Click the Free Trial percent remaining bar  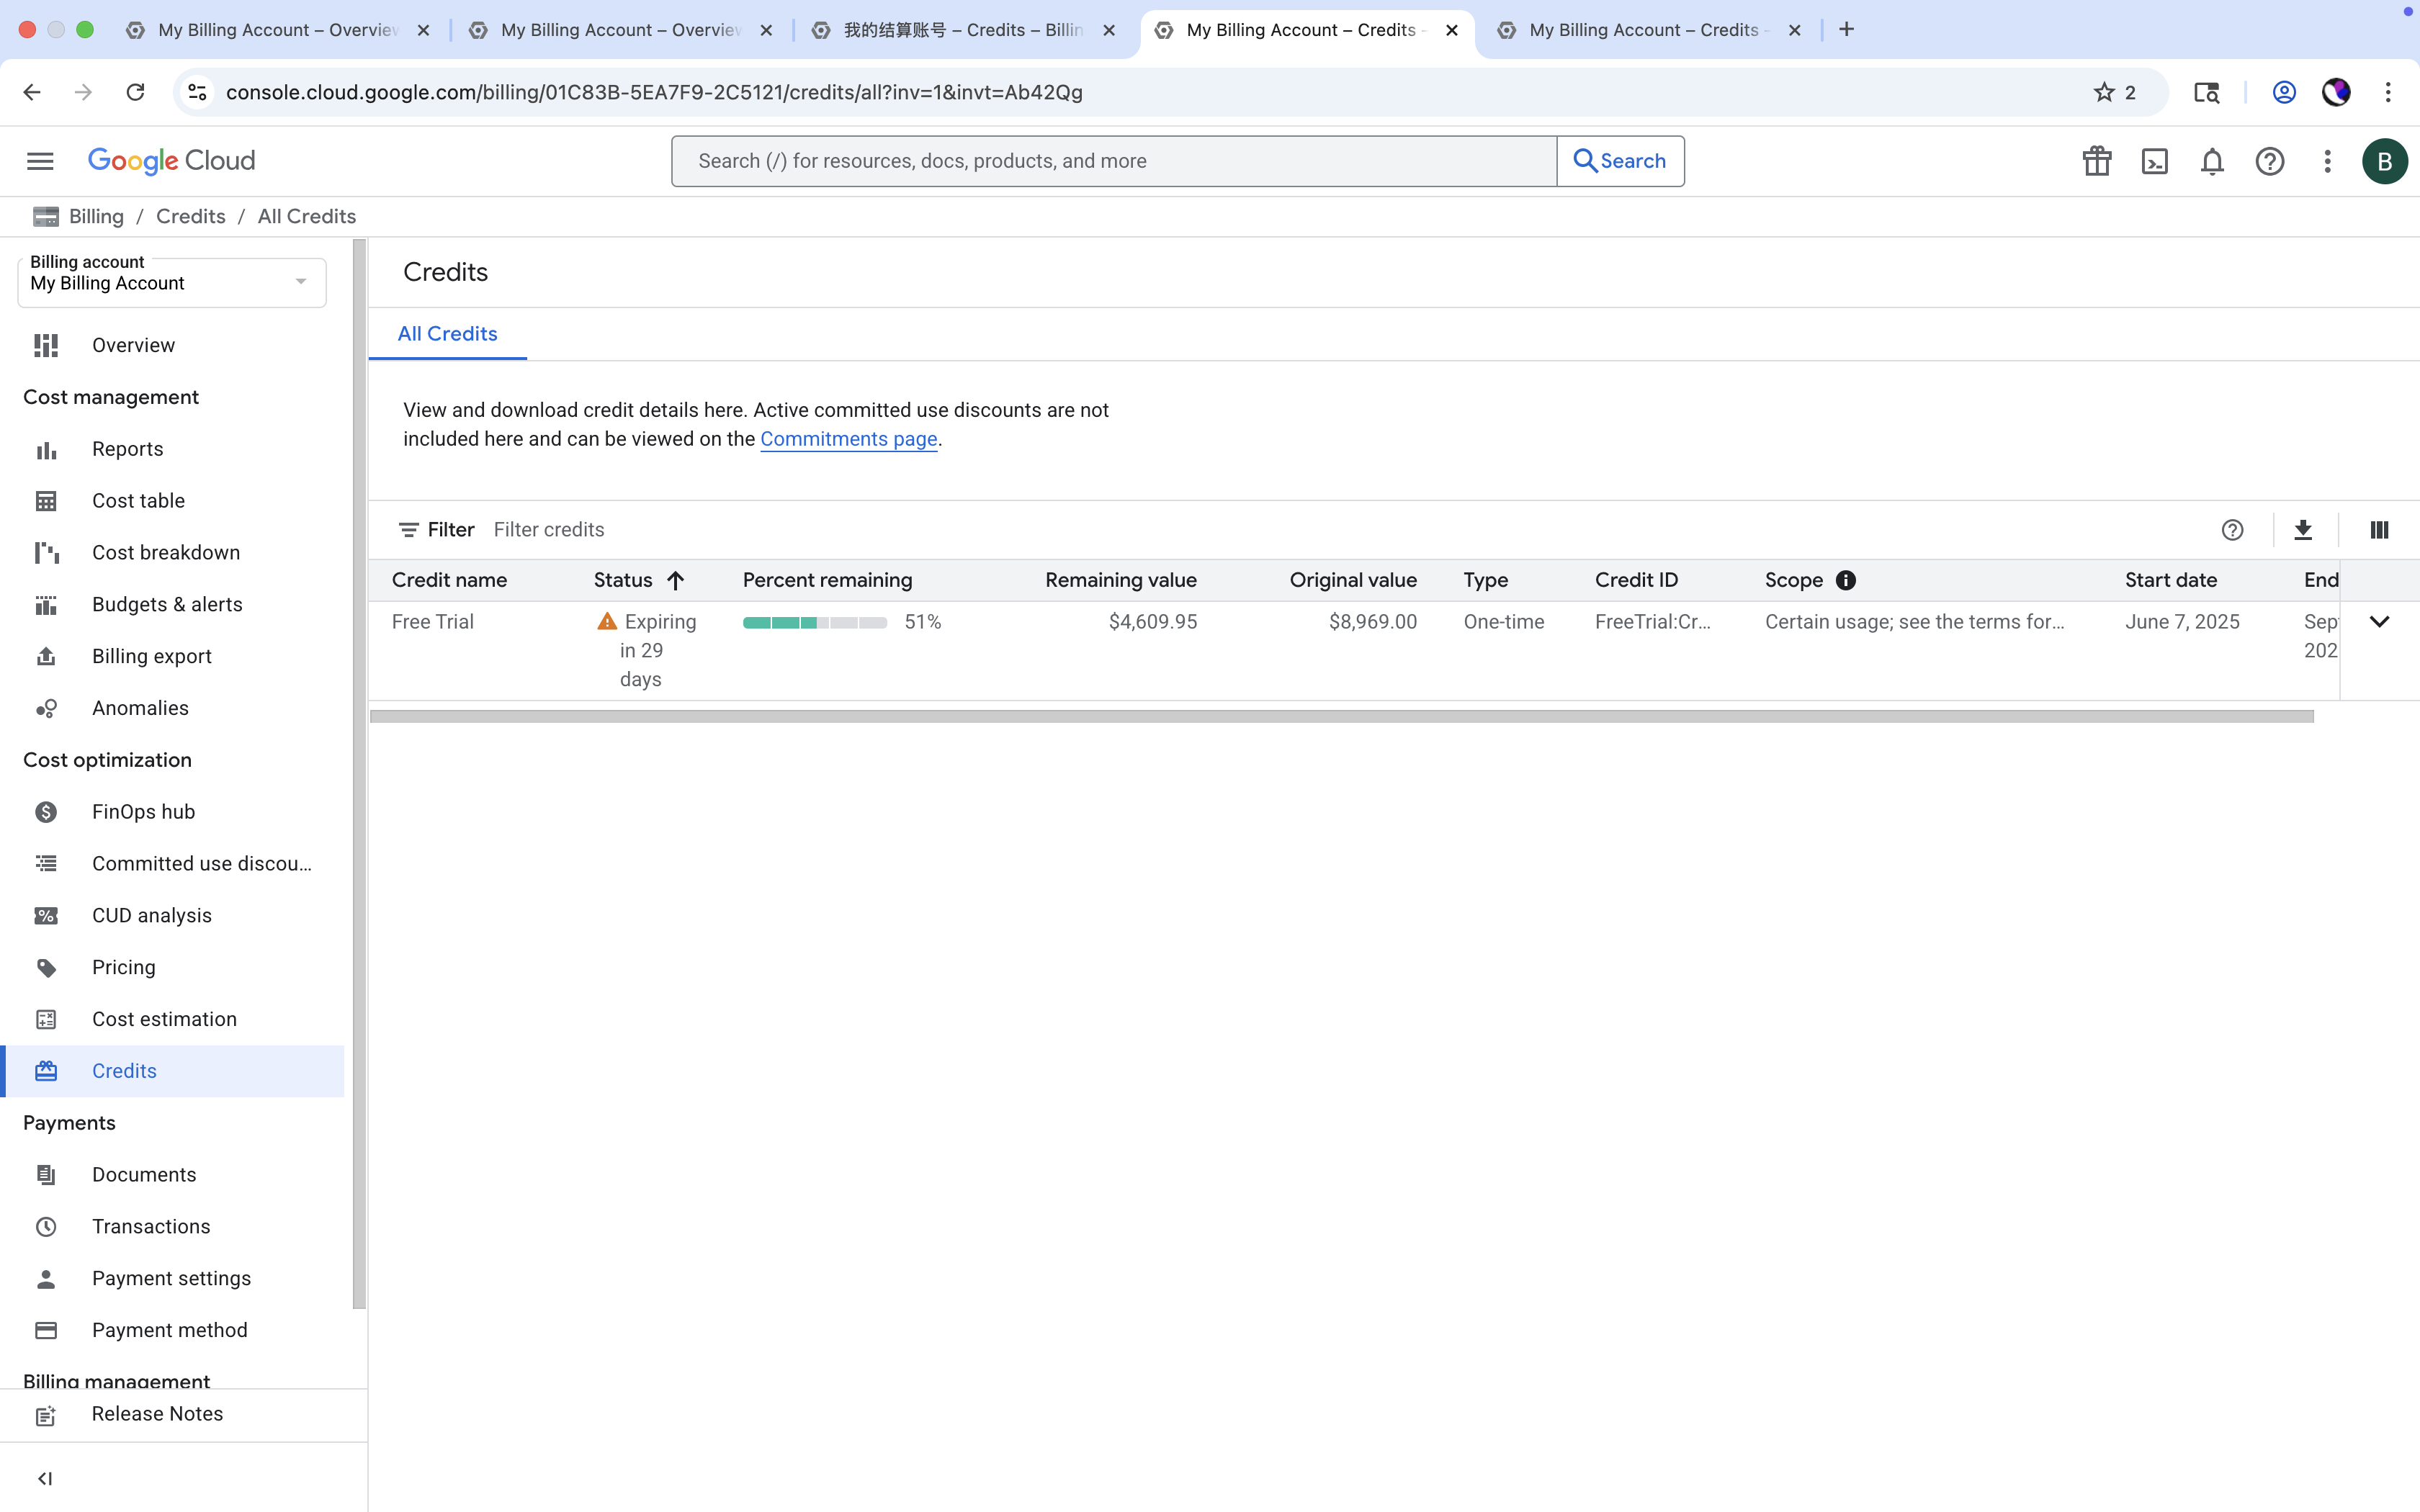[x=814, y=621]
